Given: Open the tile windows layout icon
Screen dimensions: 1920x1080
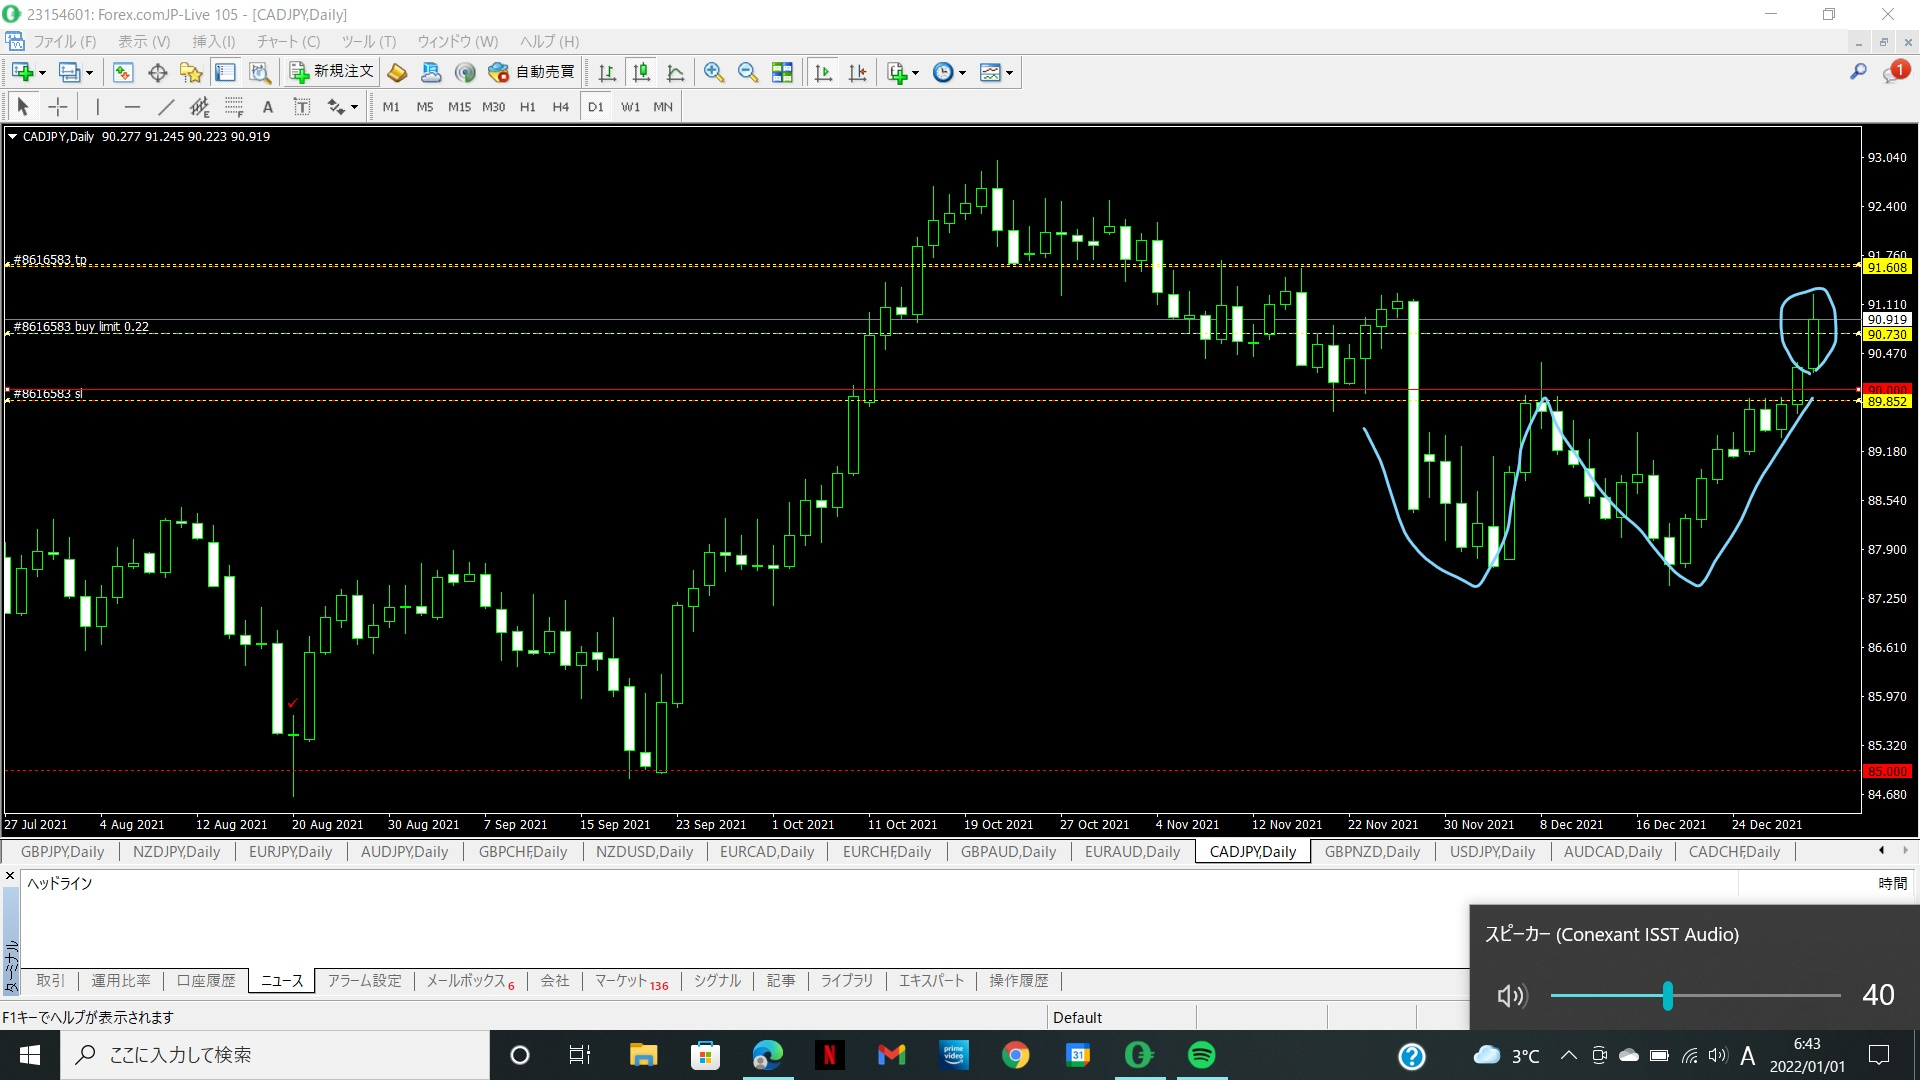Looking at the screenshot, I should pos(782,72).
